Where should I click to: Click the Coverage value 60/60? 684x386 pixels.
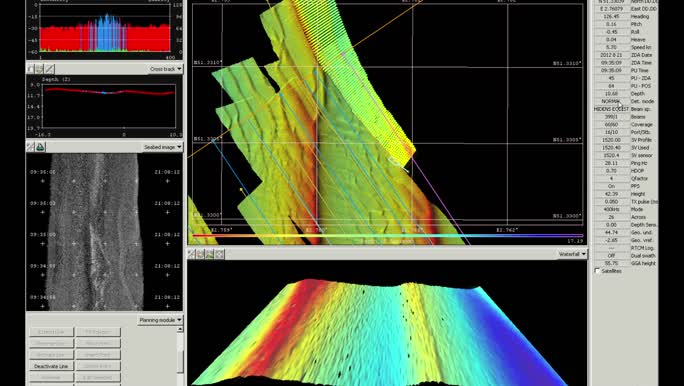611,124
